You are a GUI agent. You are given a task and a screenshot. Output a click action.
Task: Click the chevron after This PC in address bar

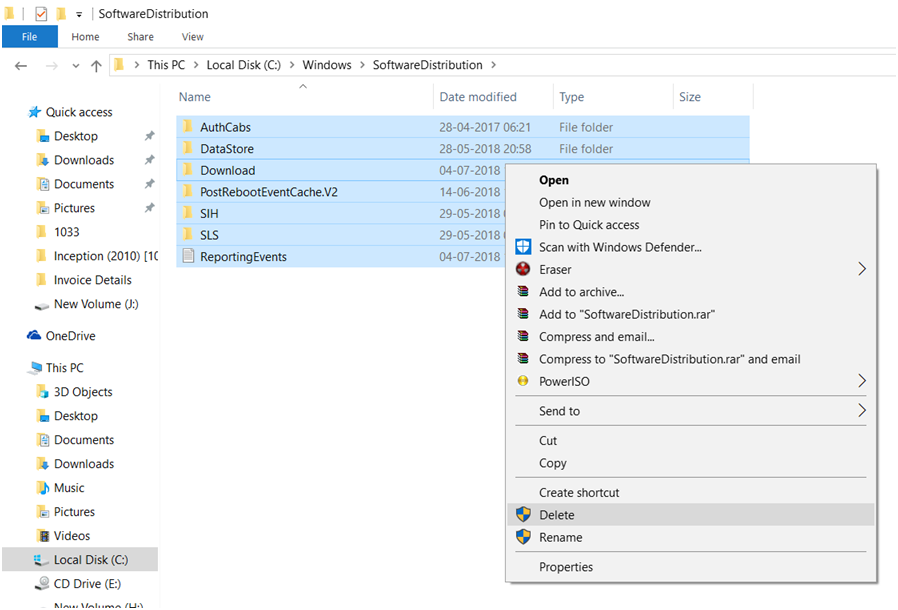(196, 65)
